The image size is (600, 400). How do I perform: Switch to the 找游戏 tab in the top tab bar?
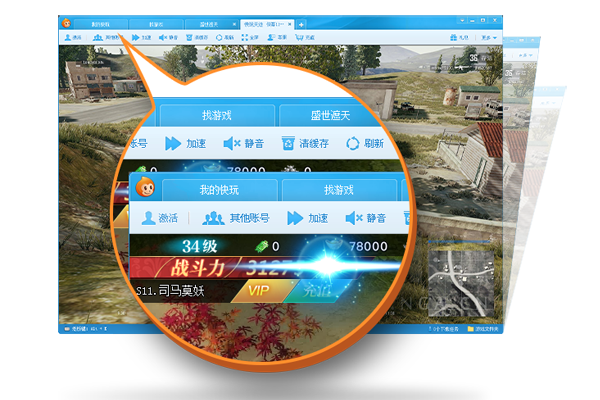[x=156, y=24]
